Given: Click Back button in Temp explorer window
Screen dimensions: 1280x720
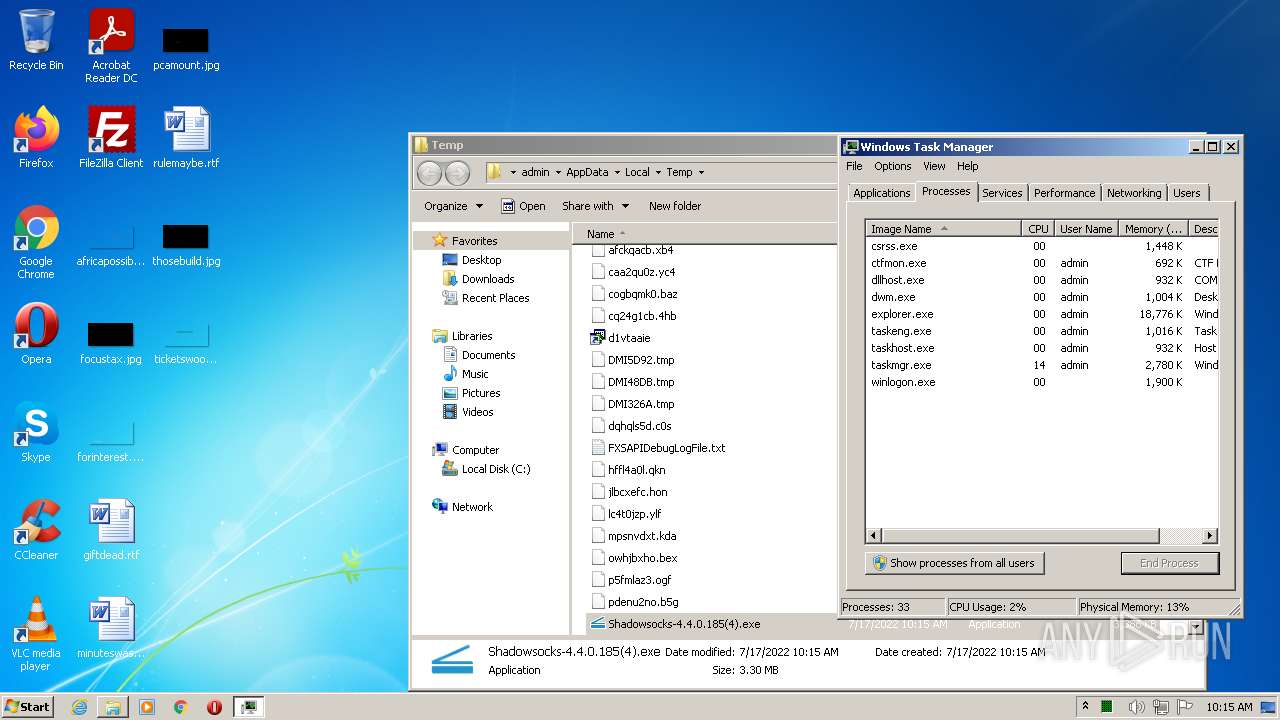Looking at the screenshot, I should 429,173.
